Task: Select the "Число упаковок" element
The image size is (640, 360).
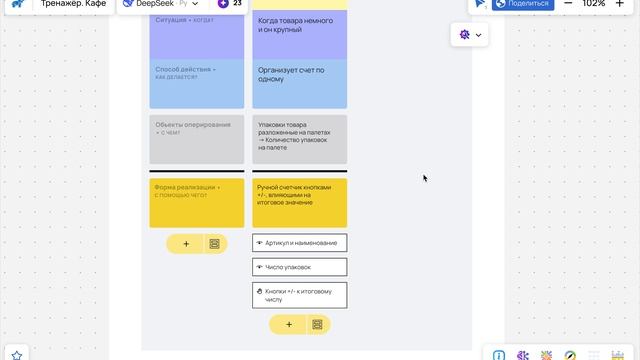Action: coord(300,267)
